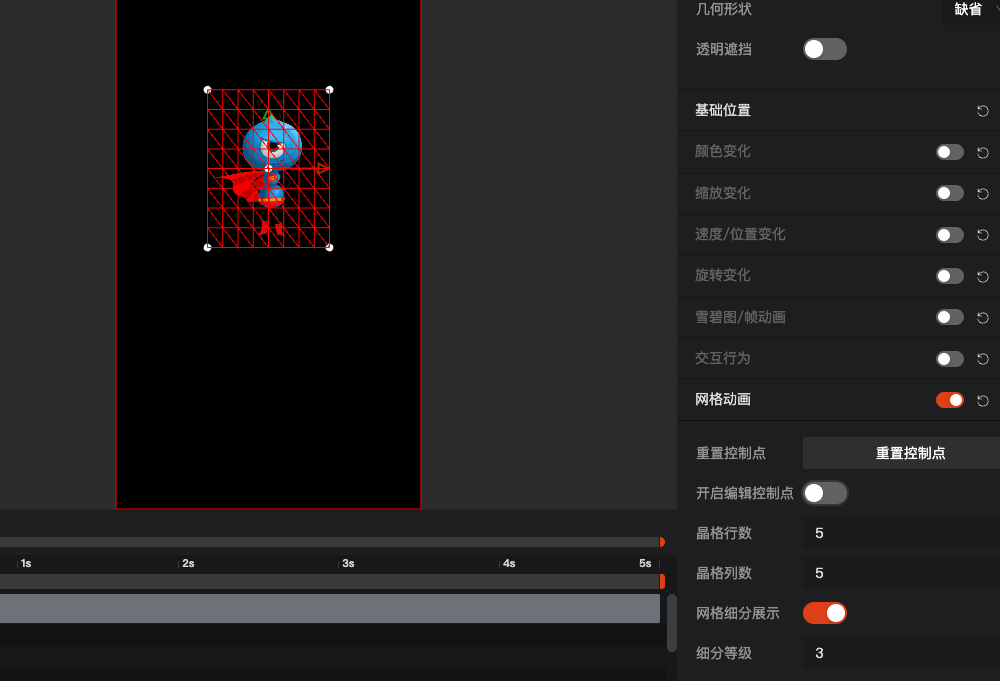
Task: Enable the 颜色变化 toggle
Action: click(950, 152)
